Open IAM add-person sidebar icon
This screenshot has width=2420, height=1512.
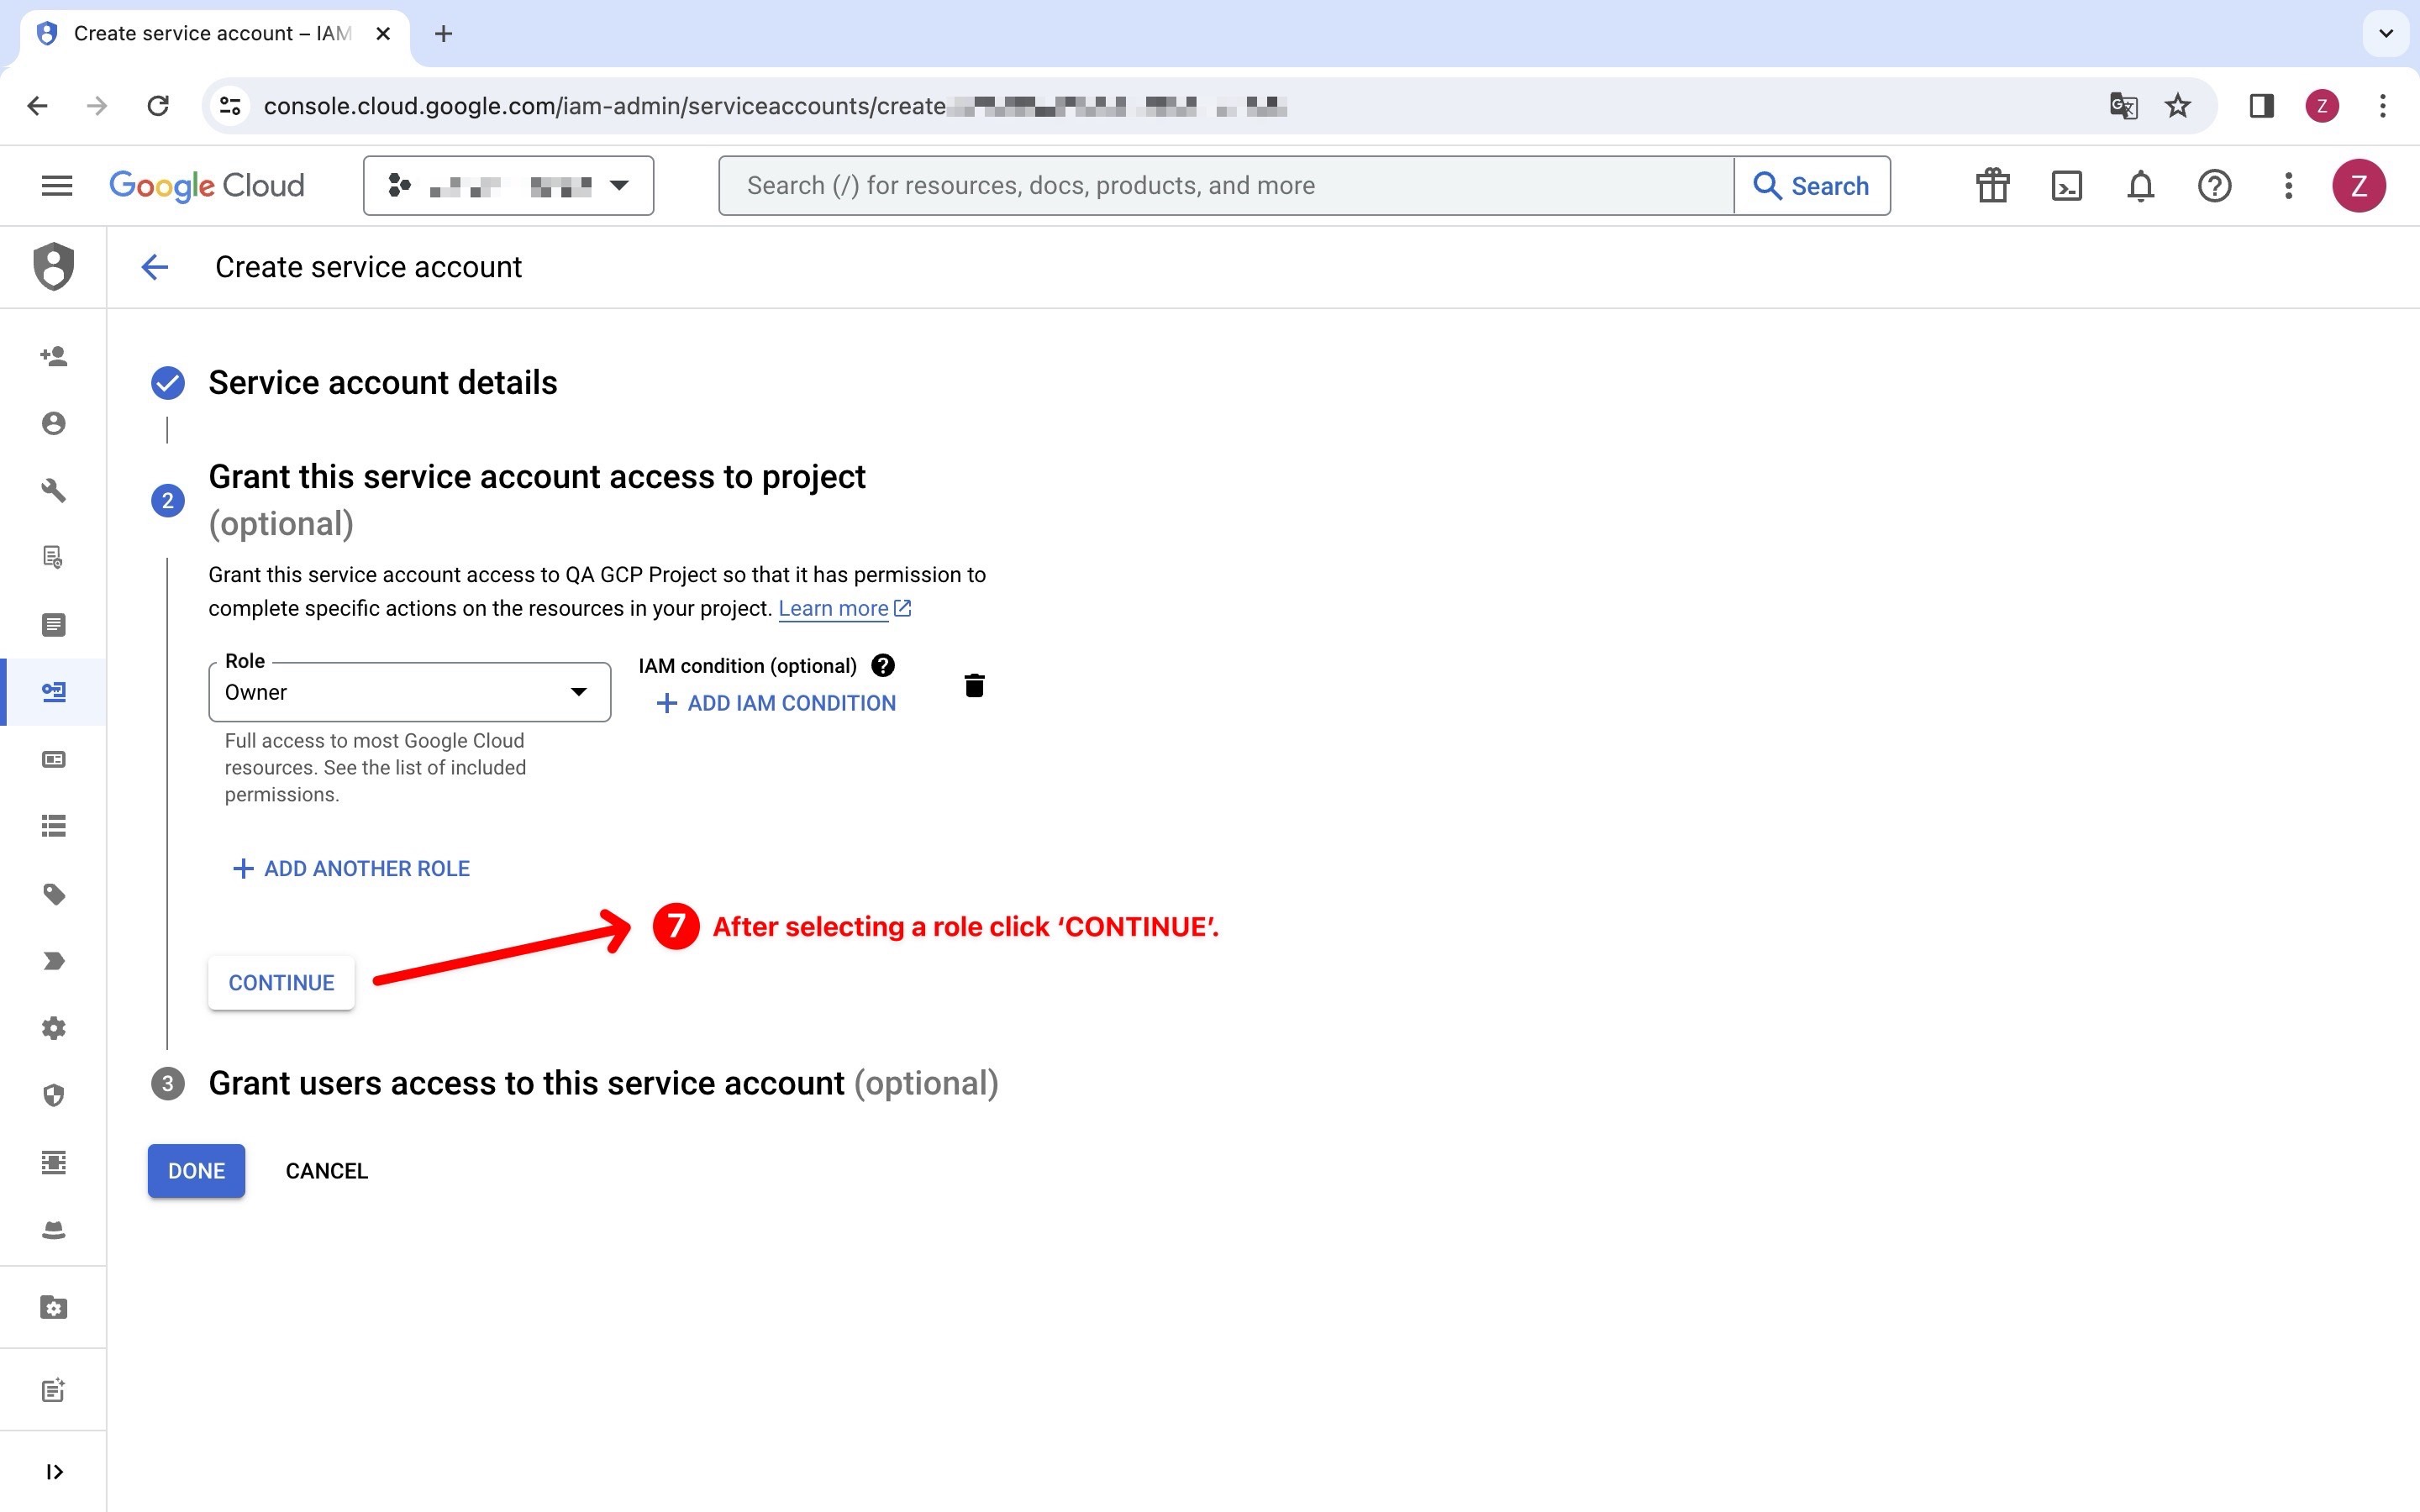[x=54, y=356]
